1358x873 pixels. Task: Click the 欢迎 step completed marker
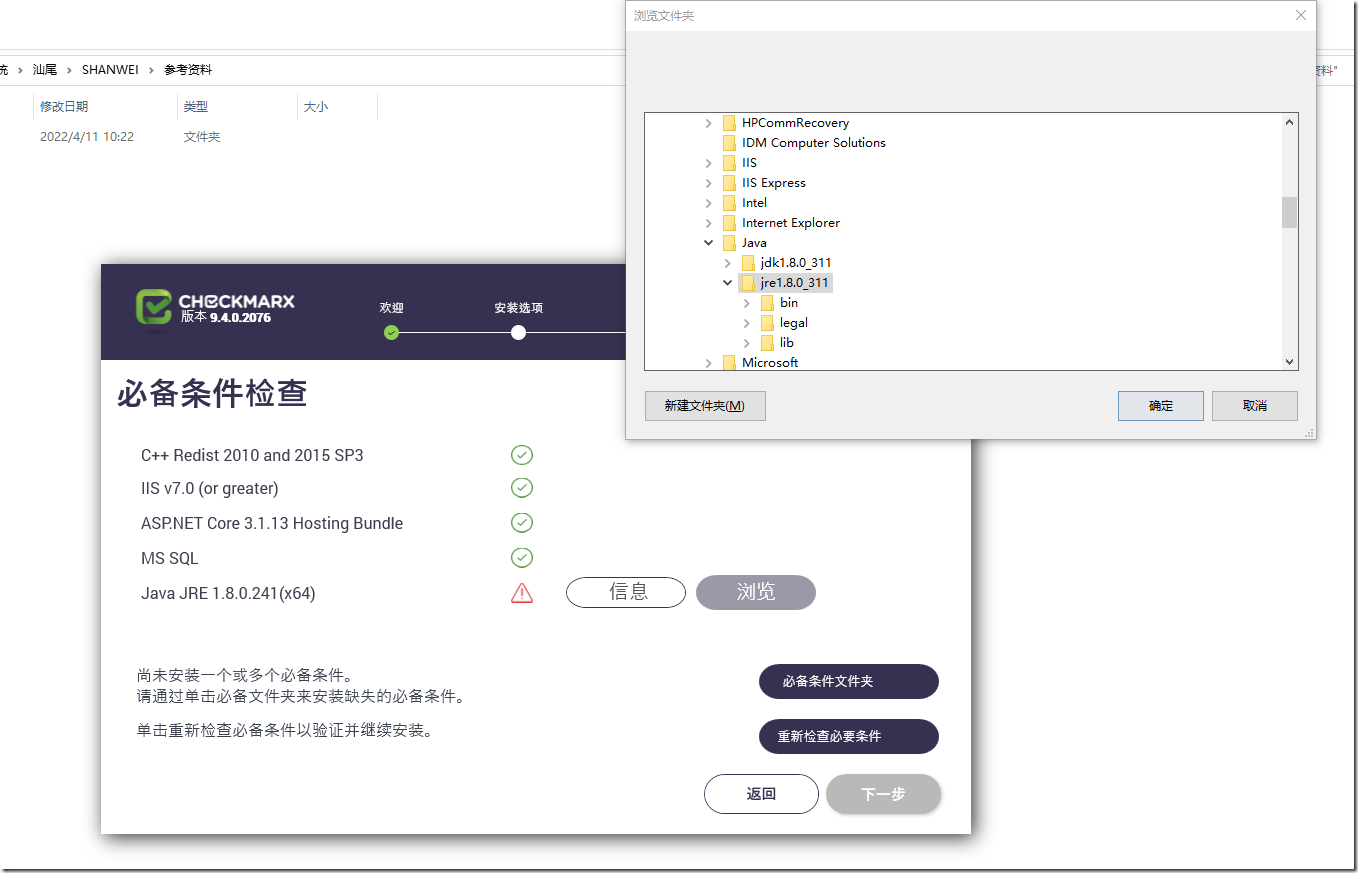click(x=391, y=332)
